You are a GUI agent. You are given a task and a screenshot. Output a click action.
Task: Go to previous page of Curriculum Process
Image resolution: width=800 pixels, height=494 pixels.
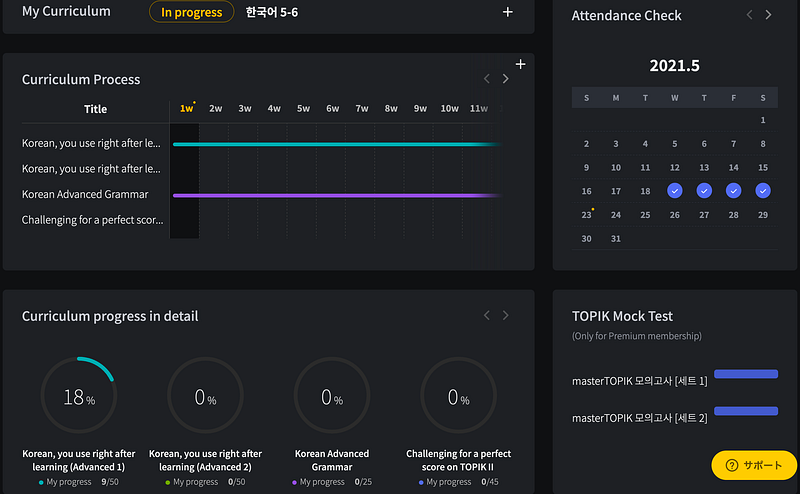[x=487, y=79]
